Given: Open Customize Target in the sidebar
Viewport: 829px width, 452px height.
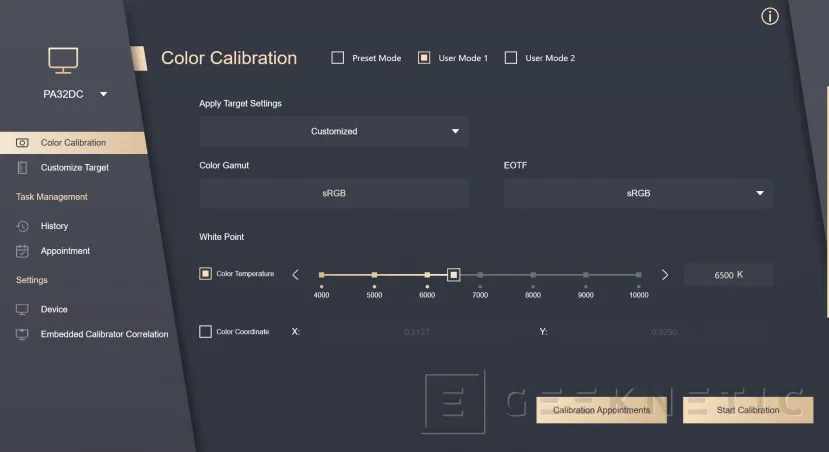Looking at the screenshot, I should click(x=75, y=168).
